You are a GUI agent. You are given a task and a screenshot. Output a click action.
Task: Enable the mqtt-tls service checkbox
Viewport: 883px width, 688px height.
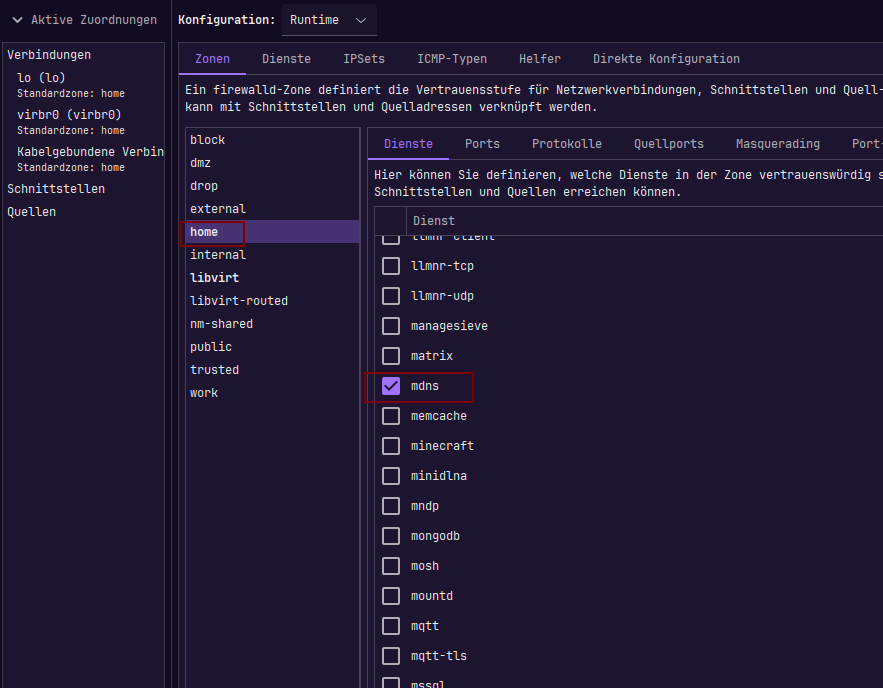coord(391,656)
